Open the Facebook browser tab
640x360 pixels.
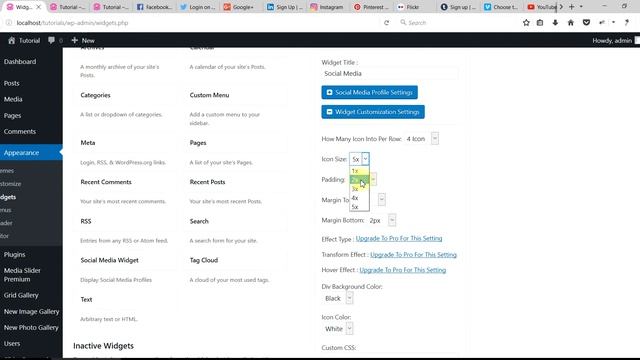click(x=154, y=7)
